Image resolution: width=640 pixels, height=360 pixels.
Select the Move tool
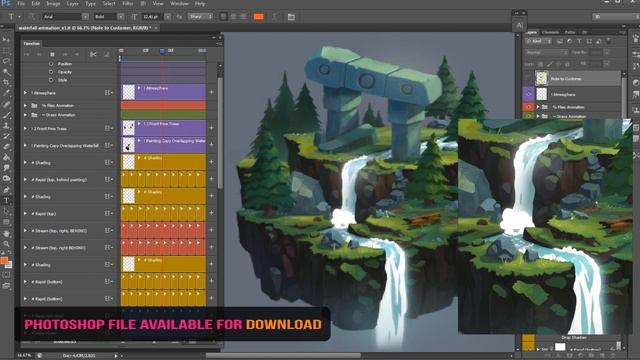click(6, 40)
